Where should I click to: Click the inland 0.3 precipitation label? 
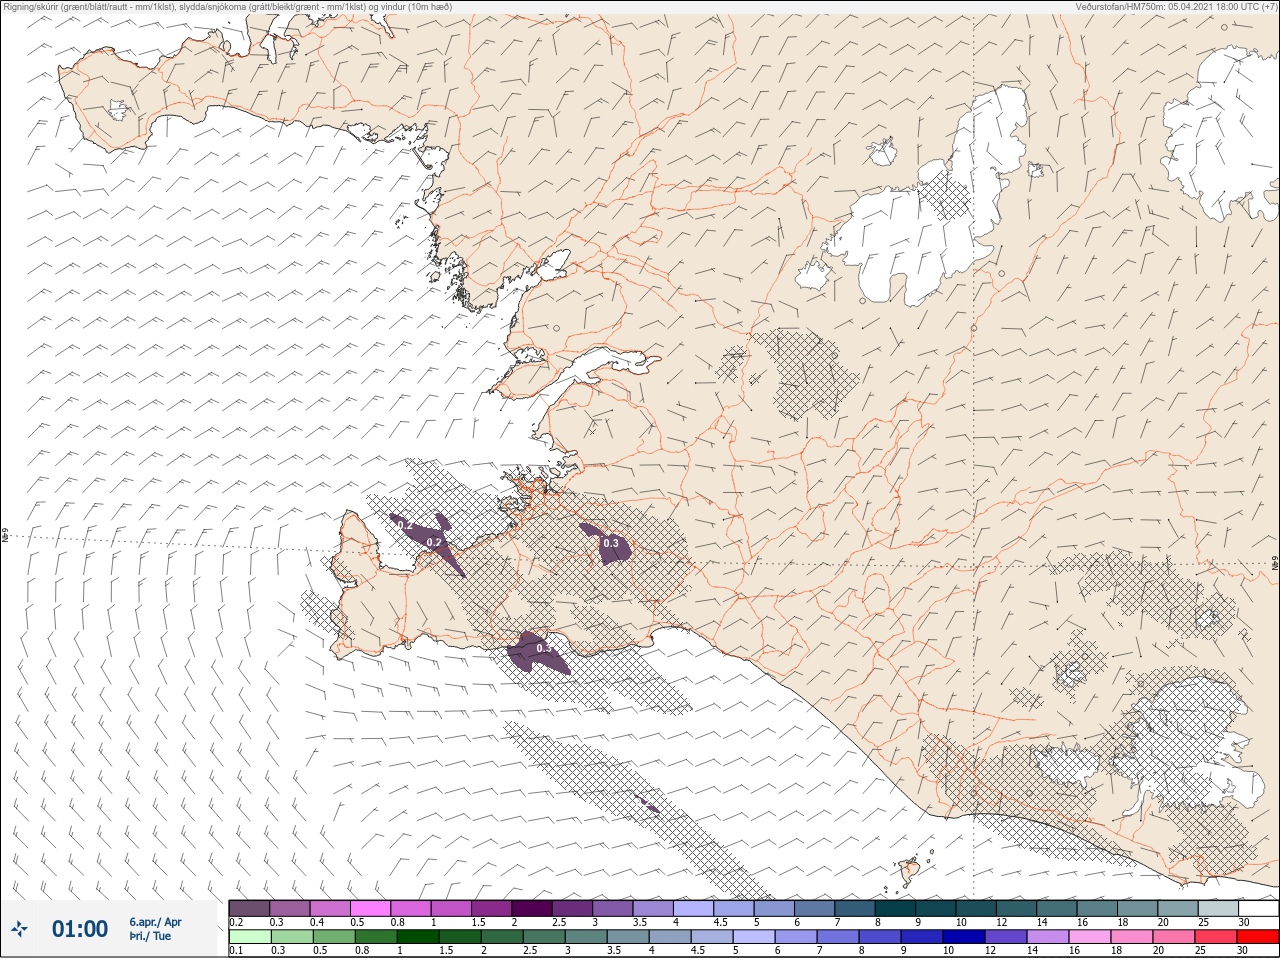pyautogui.click(x=612, y=544)
